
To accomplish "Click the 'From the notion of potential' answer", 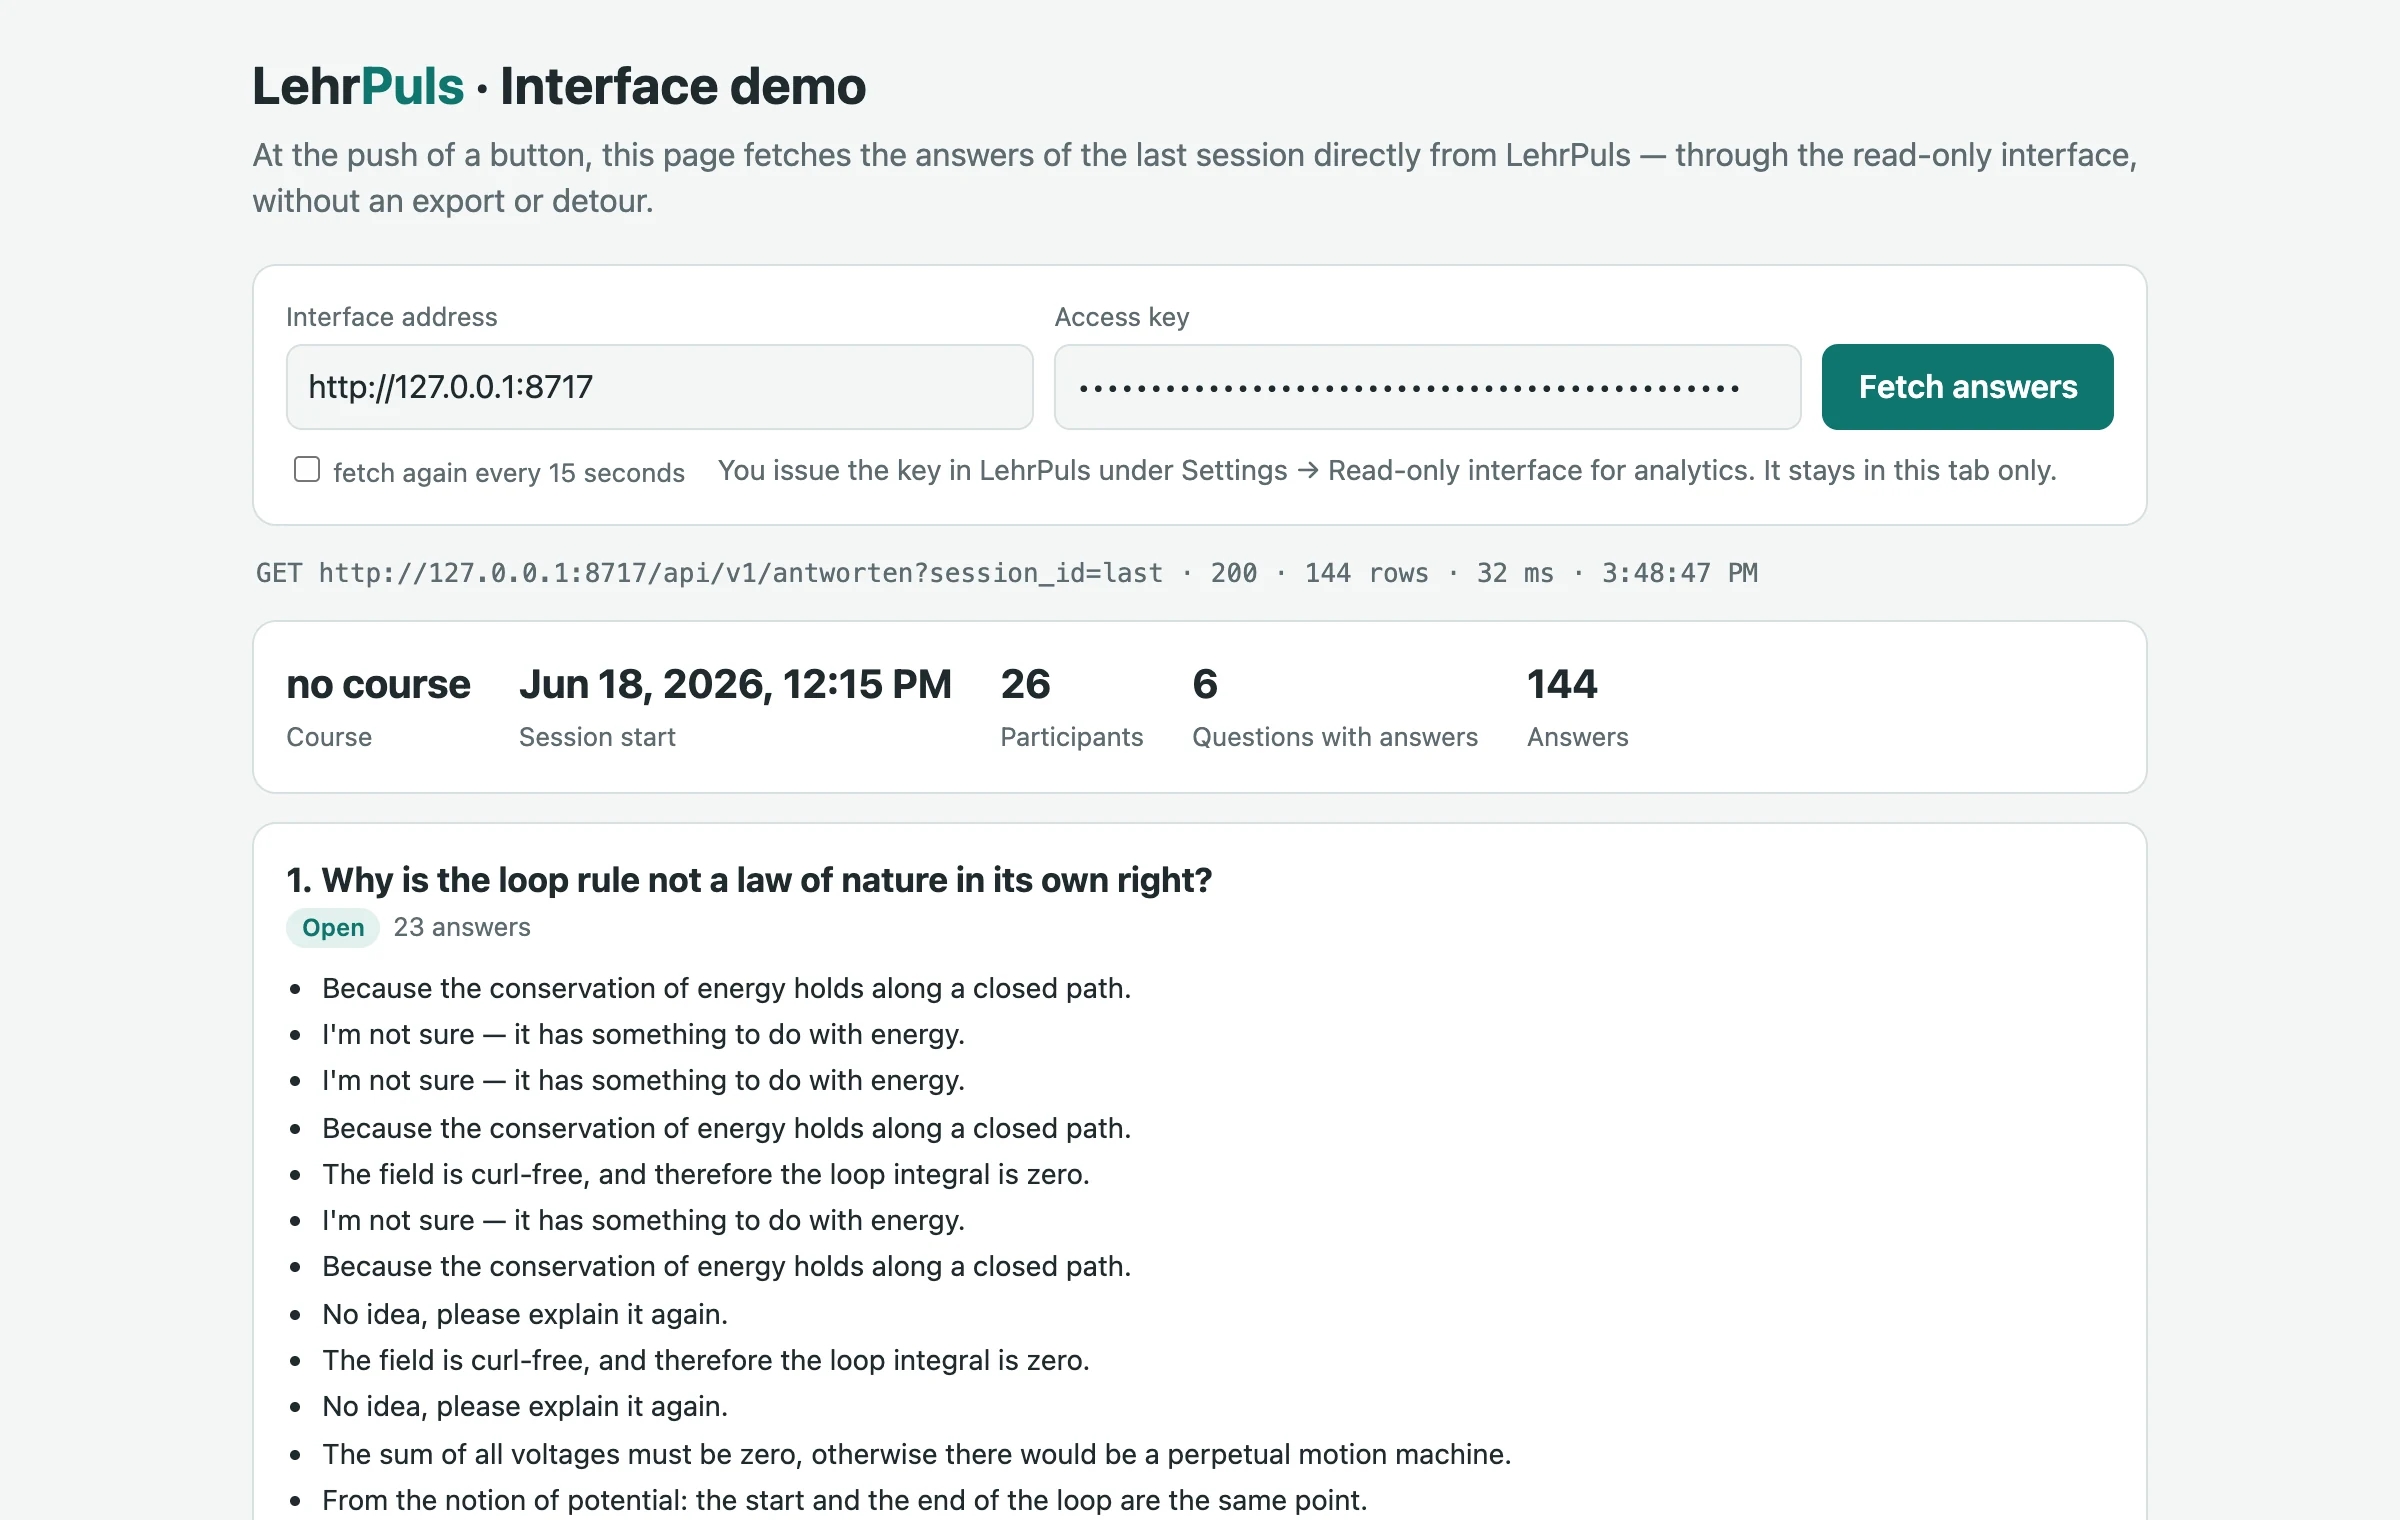I will [844, 1500].
